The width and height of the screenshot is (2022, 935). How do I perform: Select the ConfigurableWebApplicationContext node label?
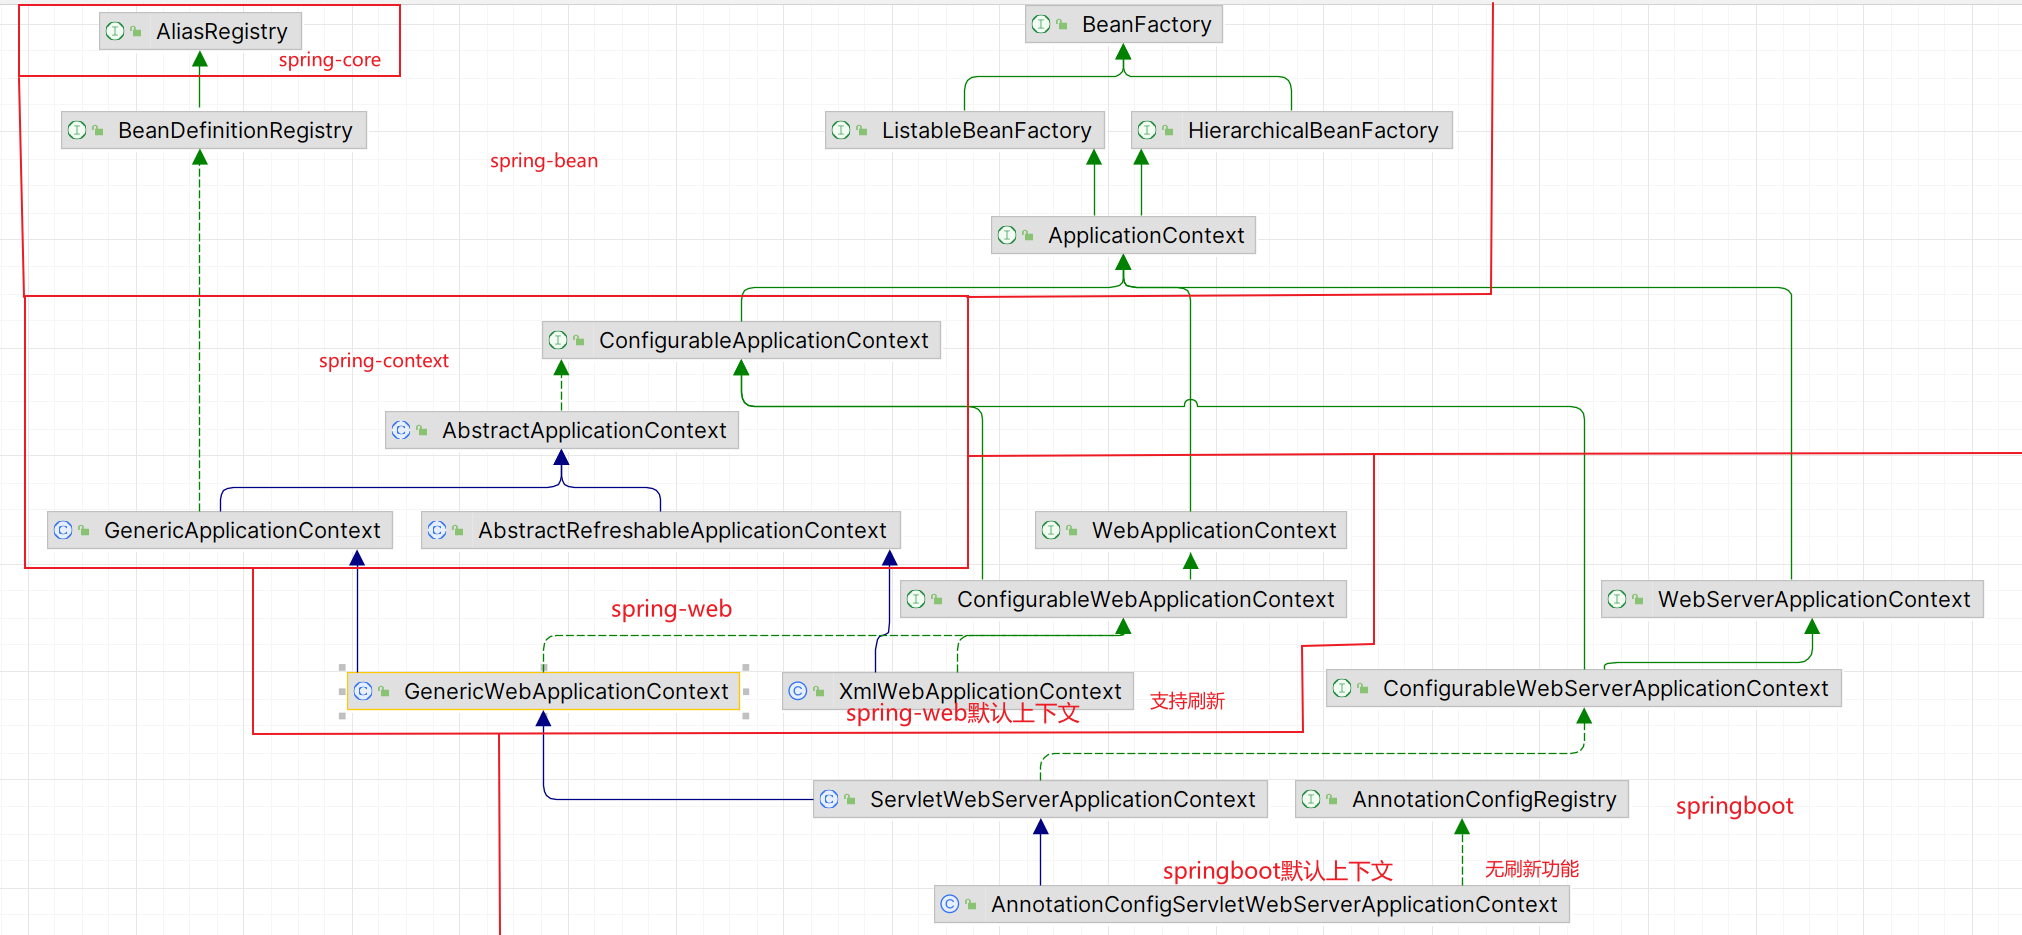(1145, 600)
